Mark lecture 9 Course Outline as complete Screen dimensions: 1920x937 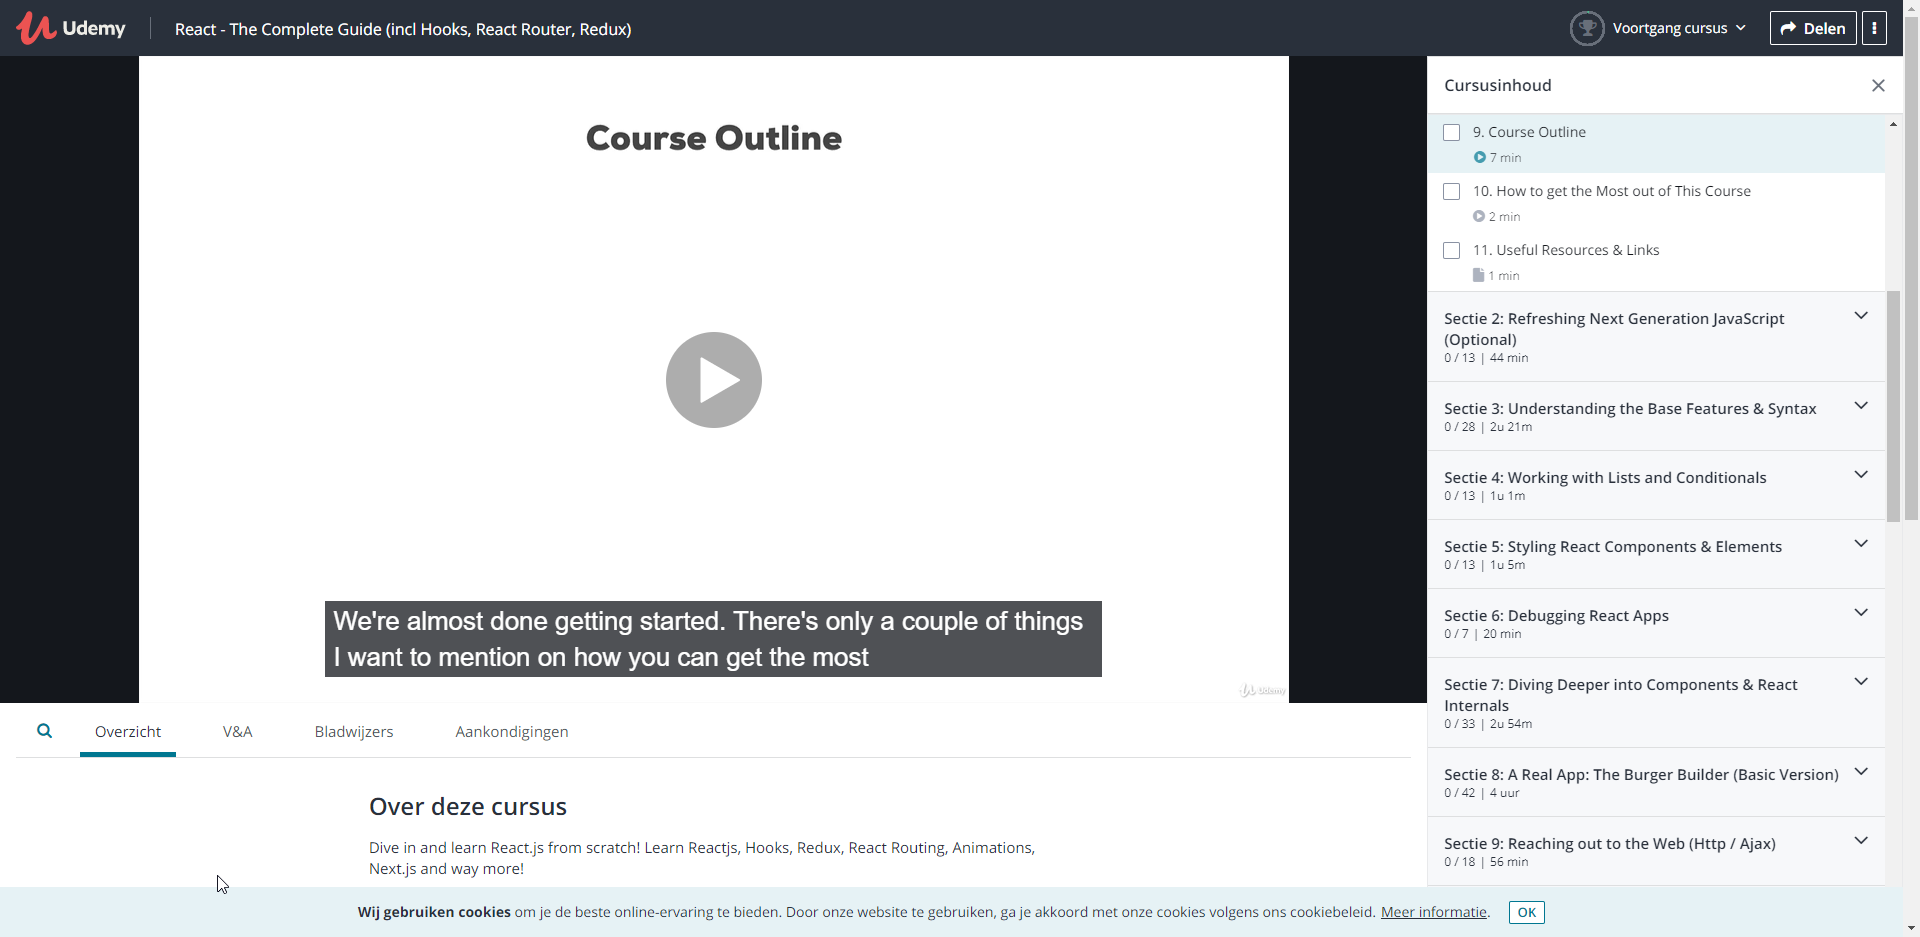click(1451, 132)
